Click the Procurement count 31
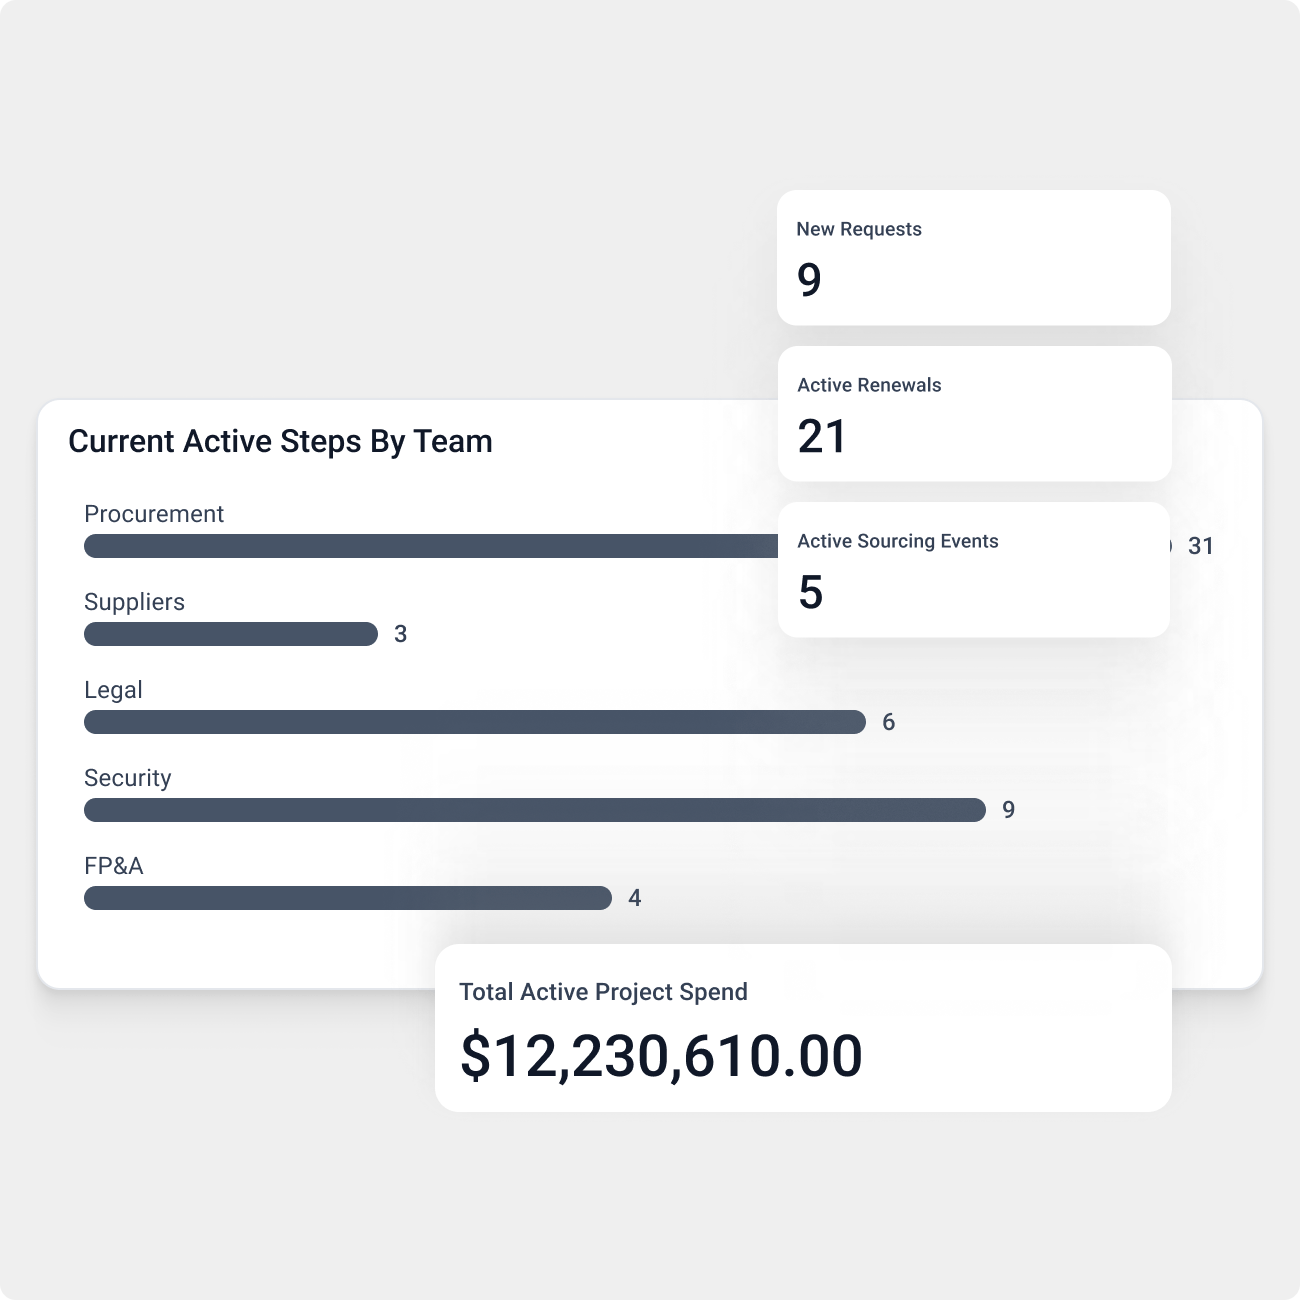 pyautogui.click(x=1200, y=546)
